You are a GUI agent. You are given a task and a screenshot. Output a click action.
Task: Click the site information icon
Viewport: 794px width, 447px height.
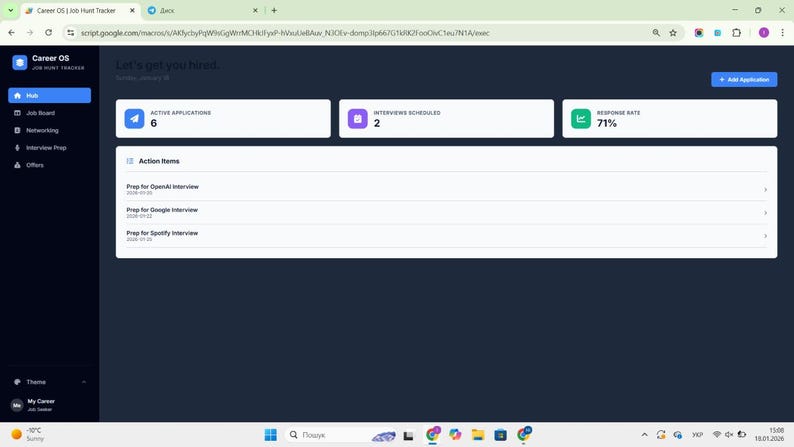(x=70, y=32)
